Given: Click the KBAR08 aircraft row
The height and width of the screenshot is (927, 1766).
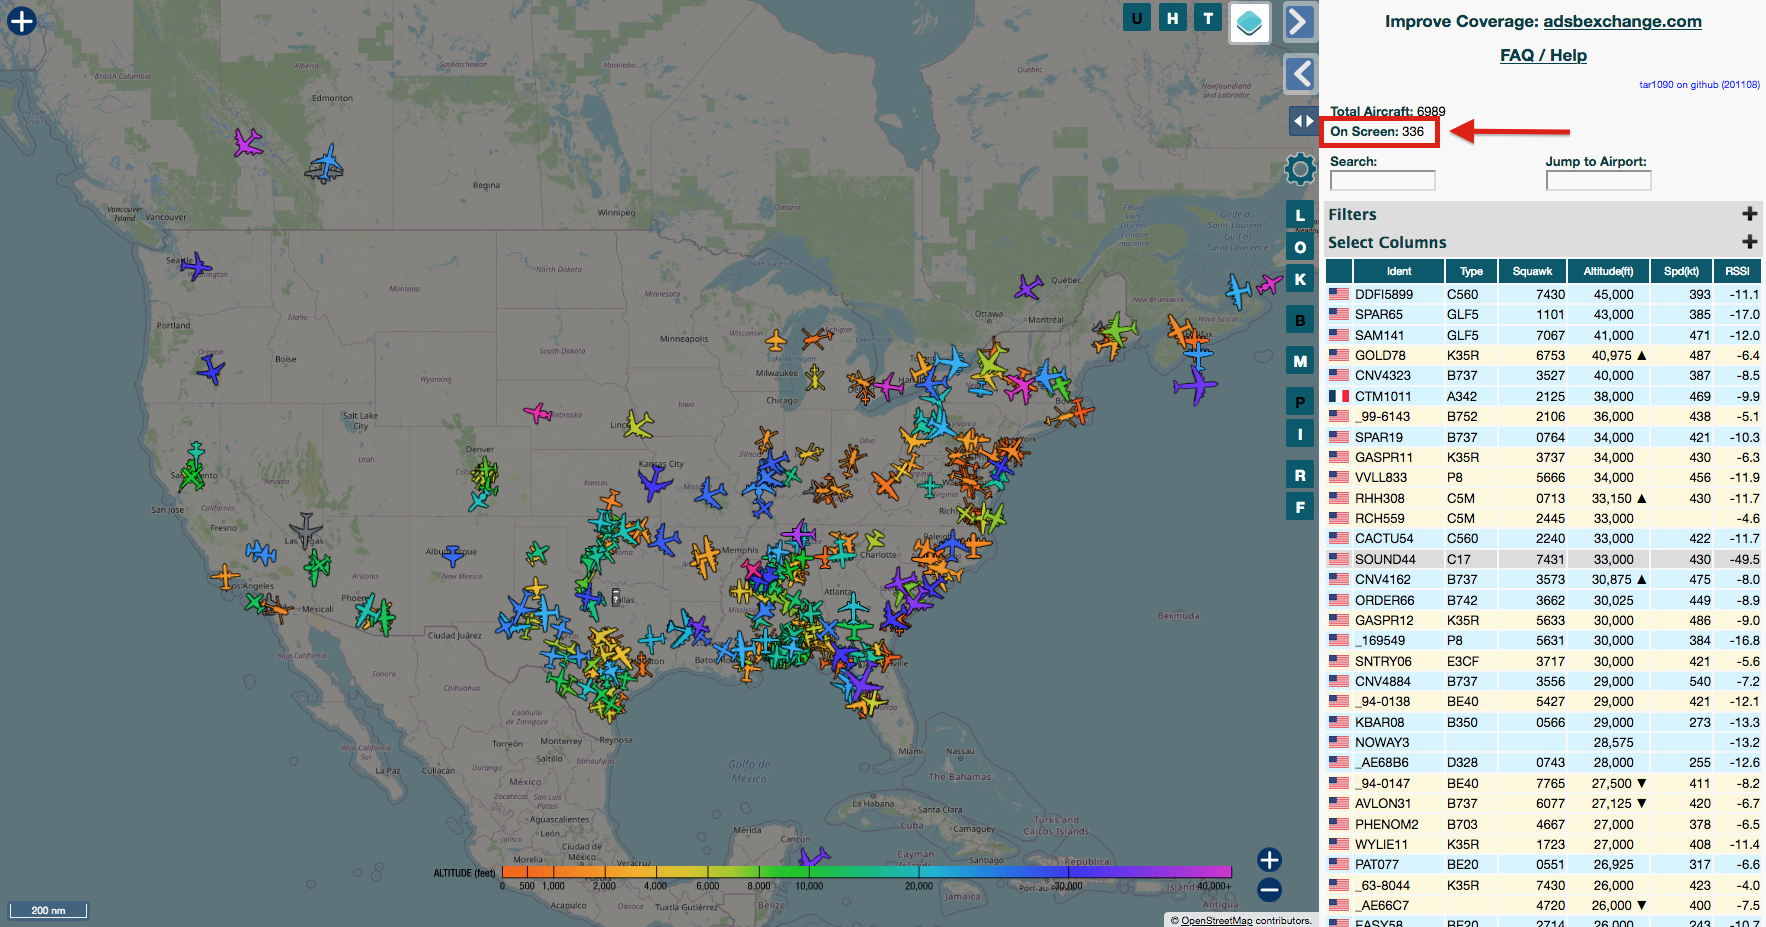Looking at the screenshot, I should [1543, 723].
